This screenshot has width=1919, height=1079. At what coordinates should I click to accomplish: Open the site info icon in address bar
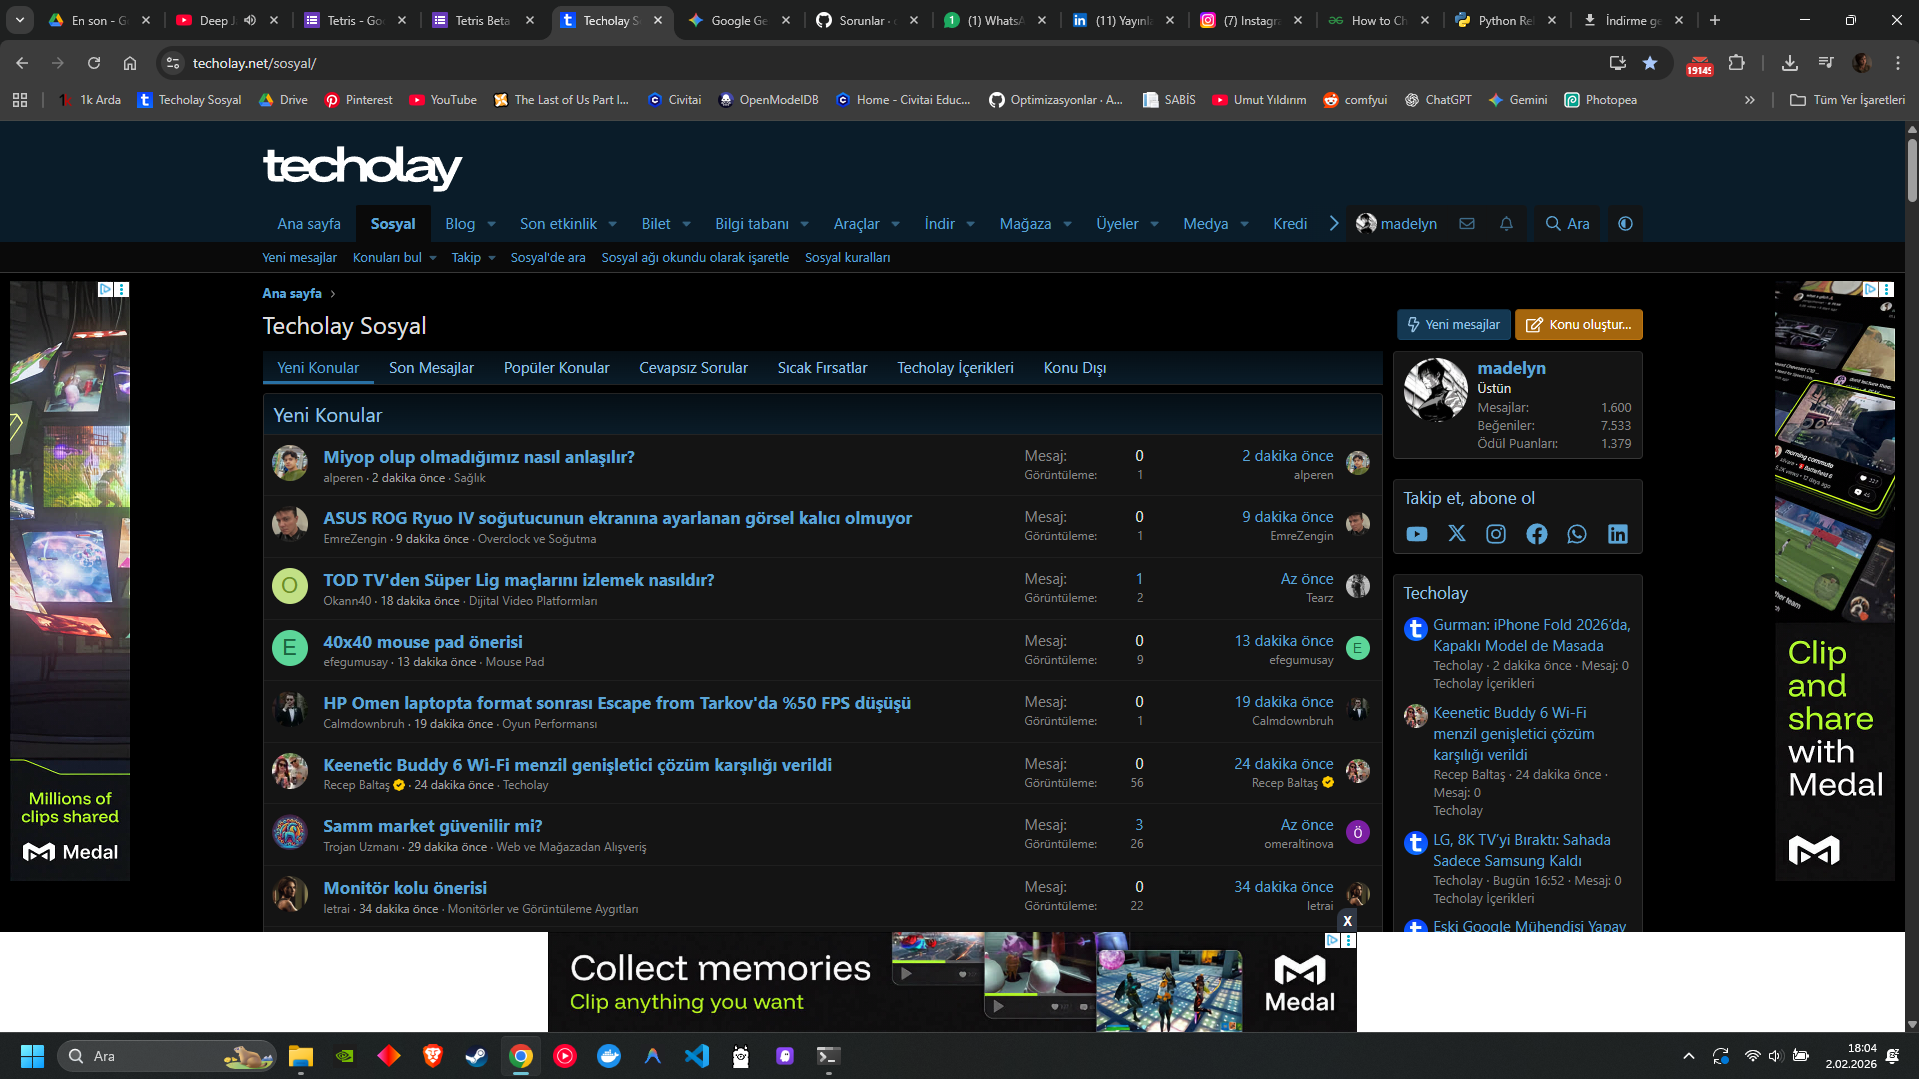click(x=173, y=63)
